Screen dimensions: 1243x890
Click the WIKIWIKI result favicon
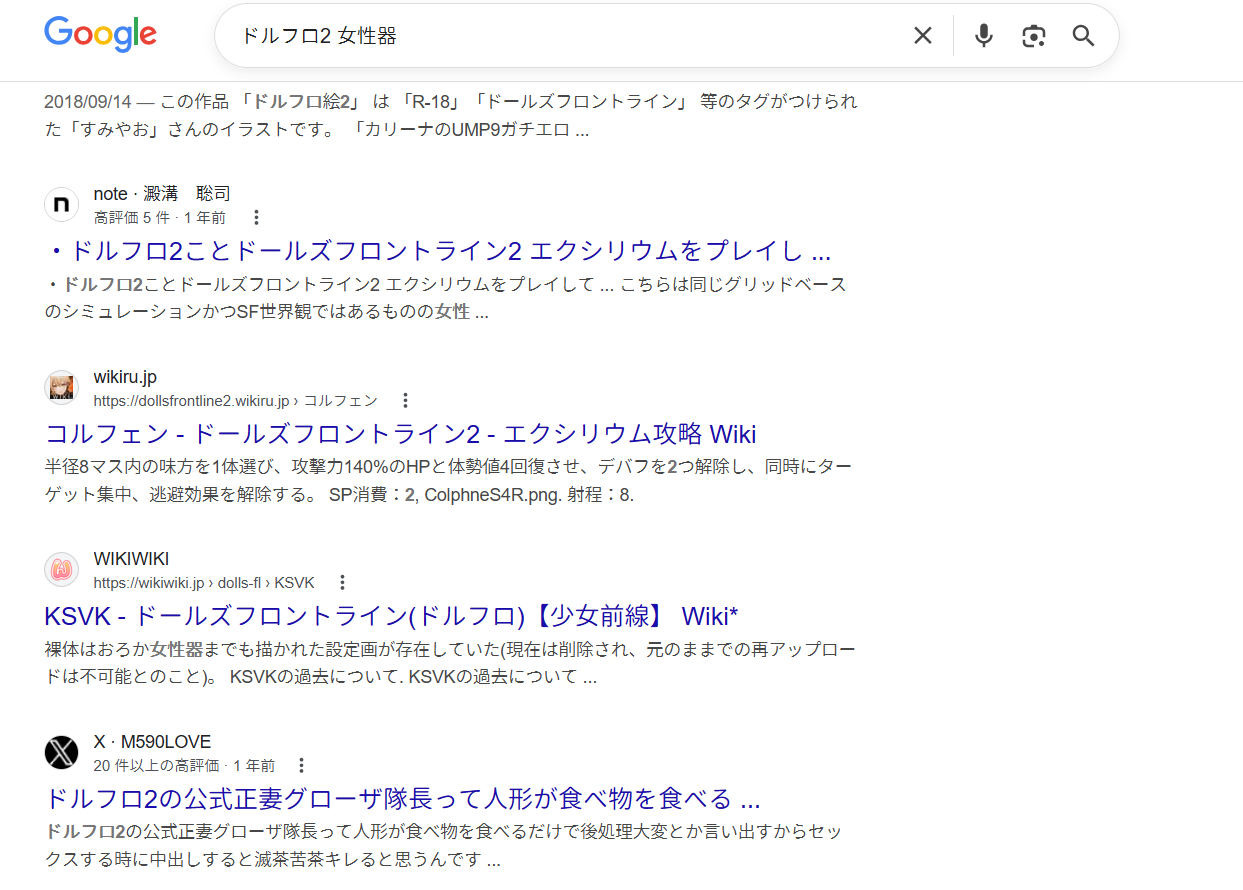click(x=61, y=570)
